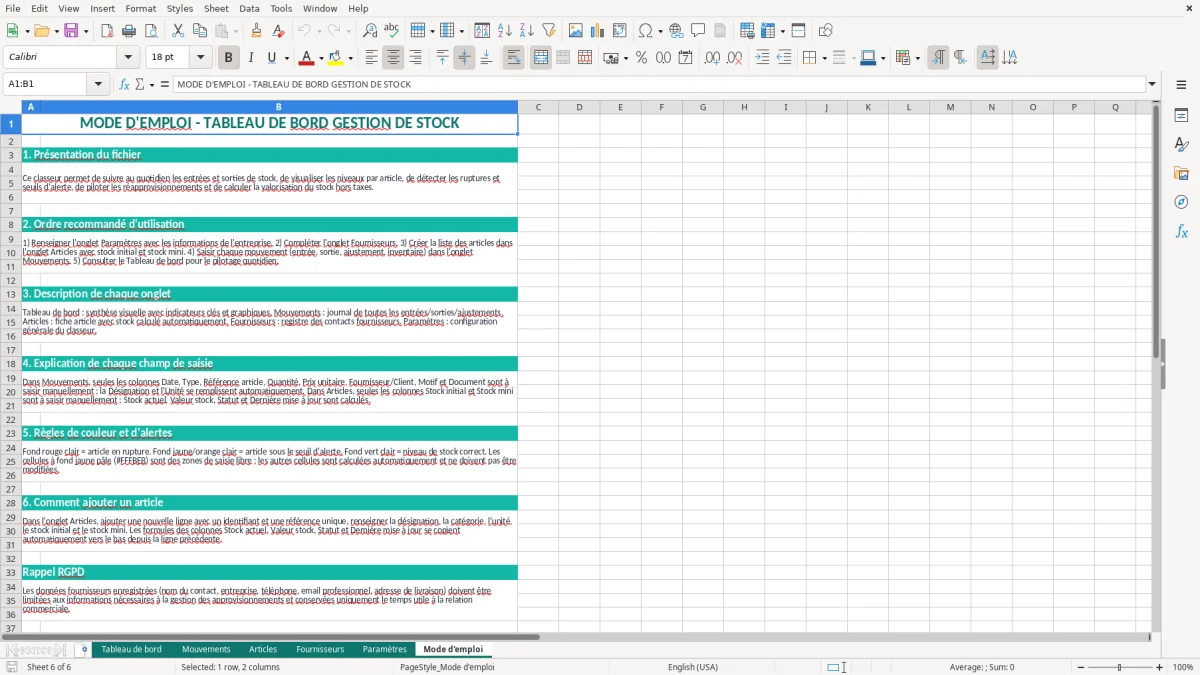Click the Draw Functions shapes icon
Viewport: 1200px width, 675px height.
[x=826, y=31]
